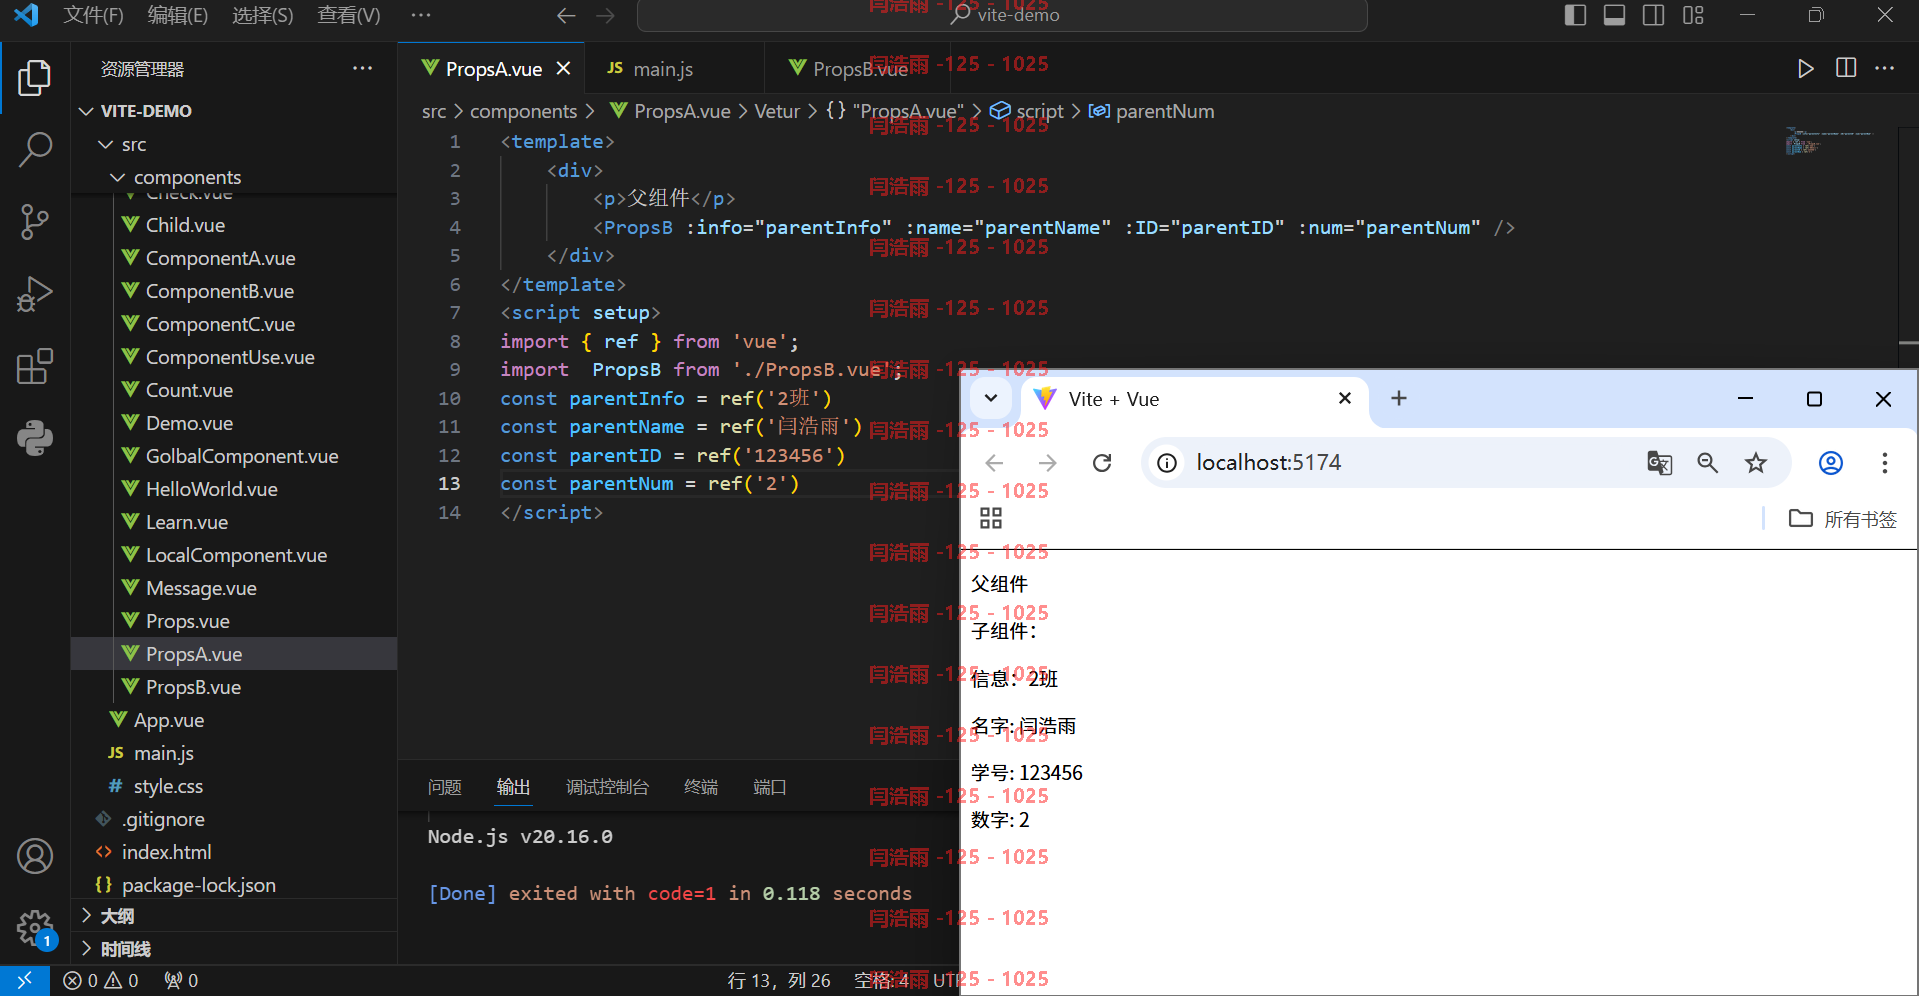Toggle the primary sidebar layout icon

pyautogui.click(x=1575, y=15)
